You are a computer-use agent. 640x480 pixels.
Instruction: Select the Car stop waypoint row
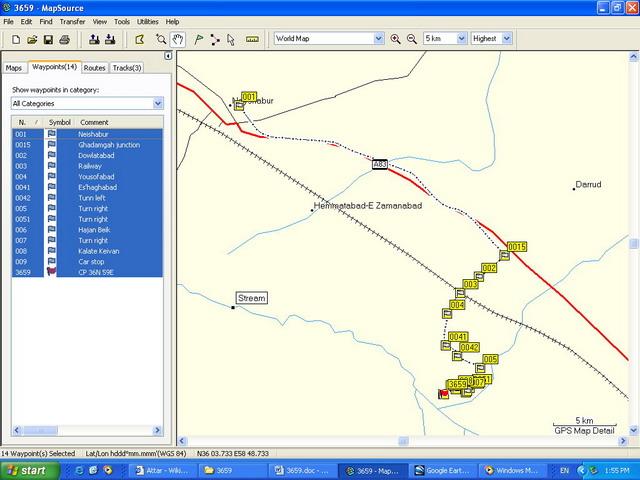pos(87,262)
